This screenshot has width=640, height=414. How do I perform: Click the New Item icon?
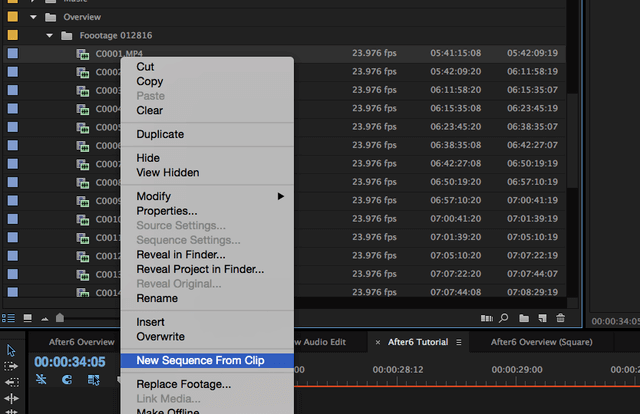coord(542,318)
